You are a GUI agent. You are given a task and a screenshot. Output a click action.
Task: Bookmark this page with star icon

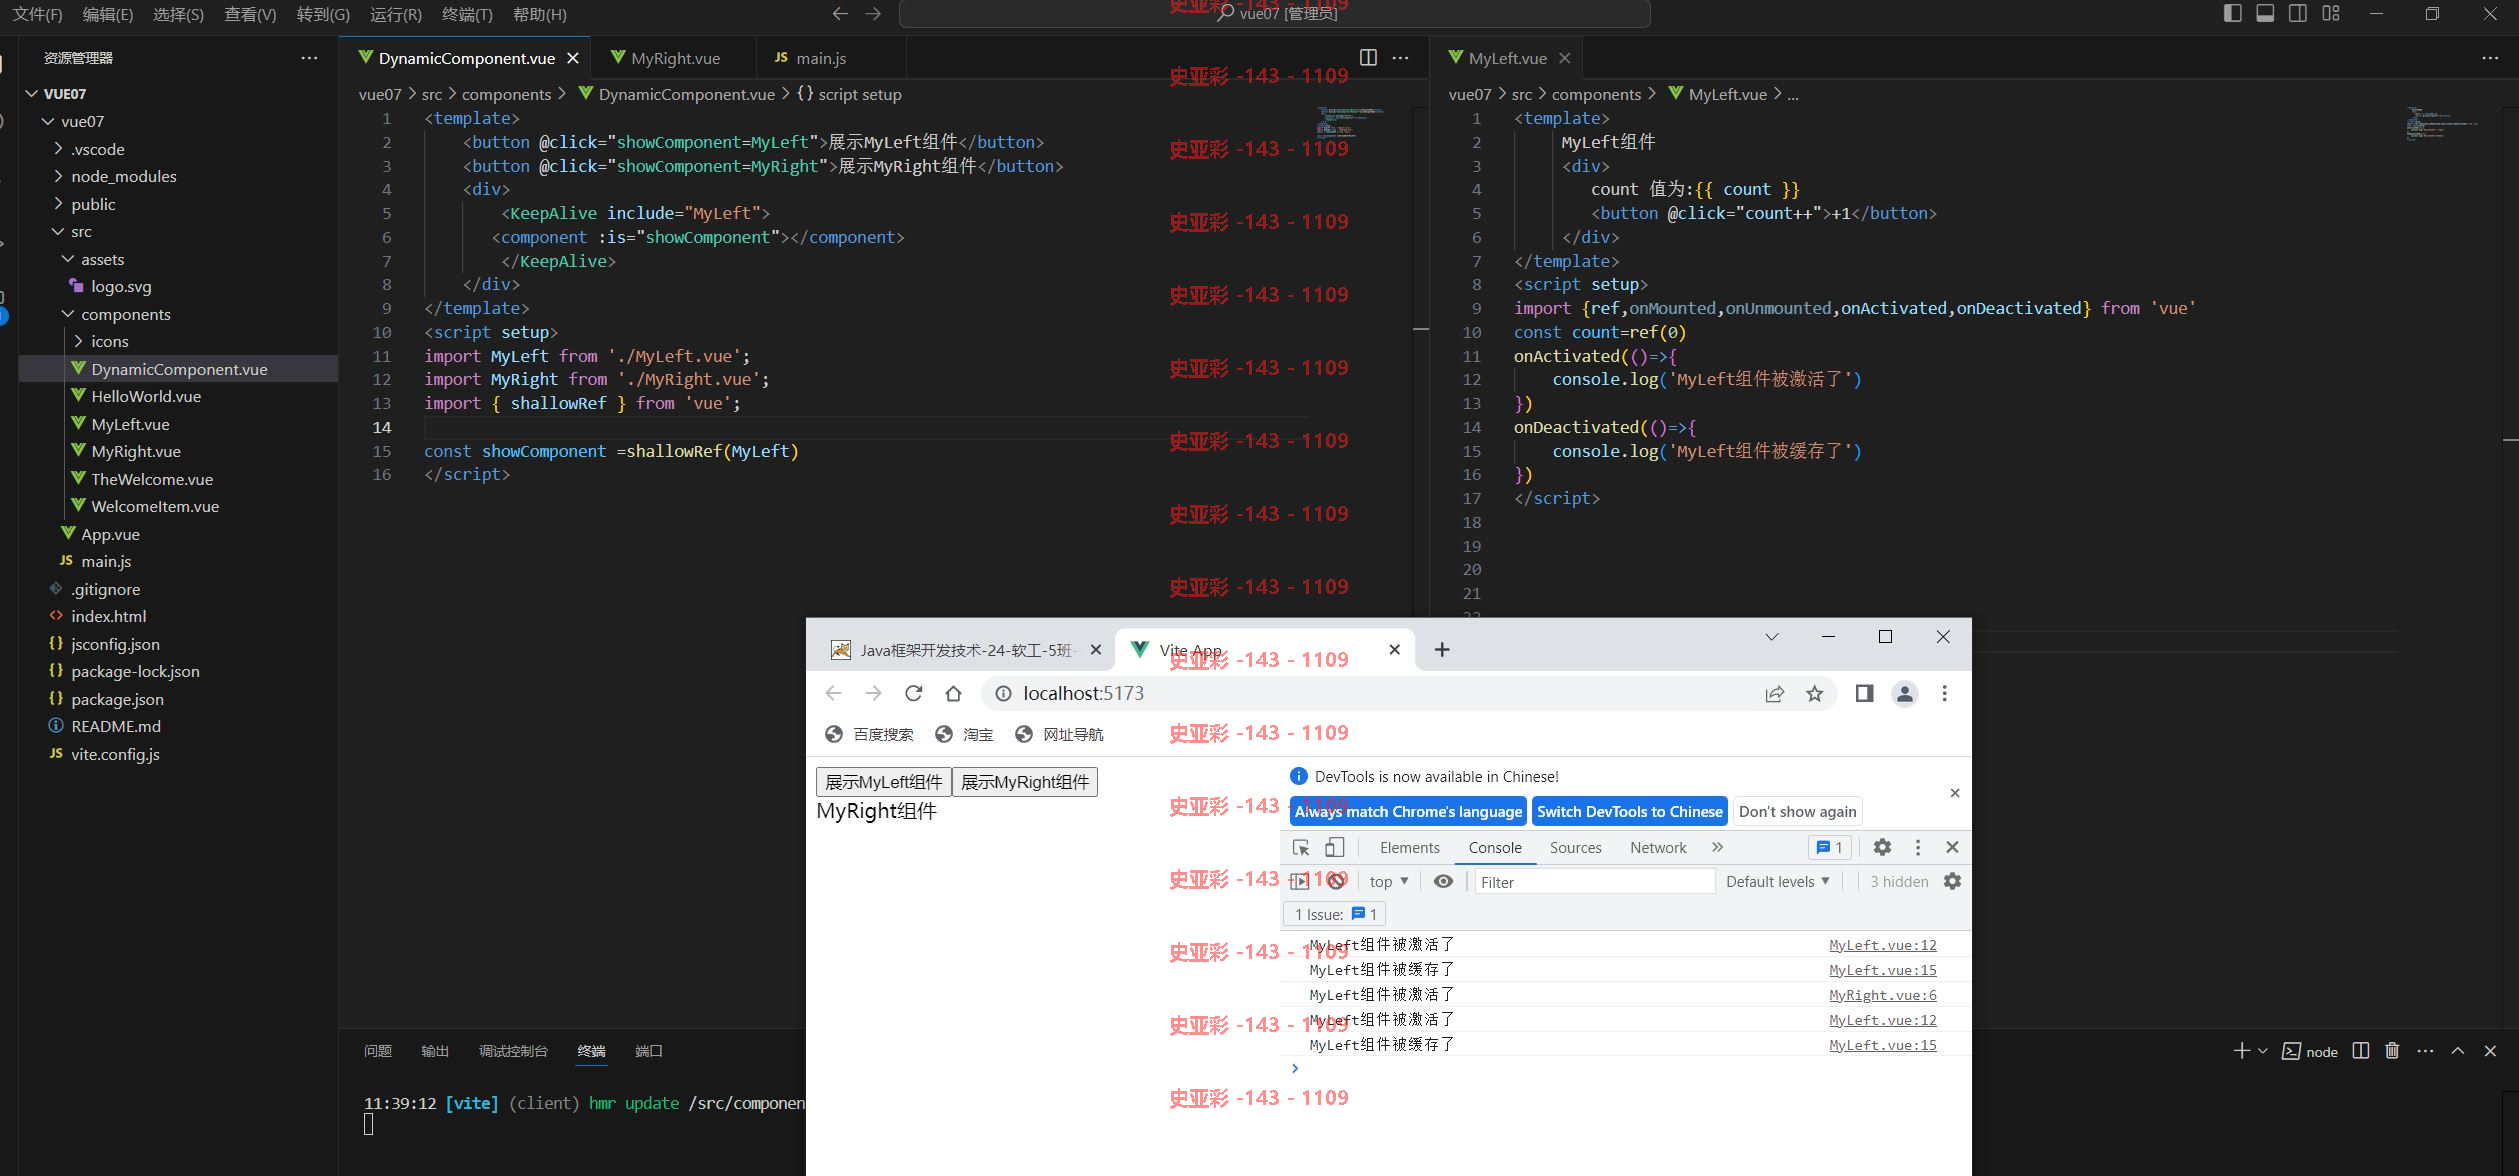click(1814, 693)
